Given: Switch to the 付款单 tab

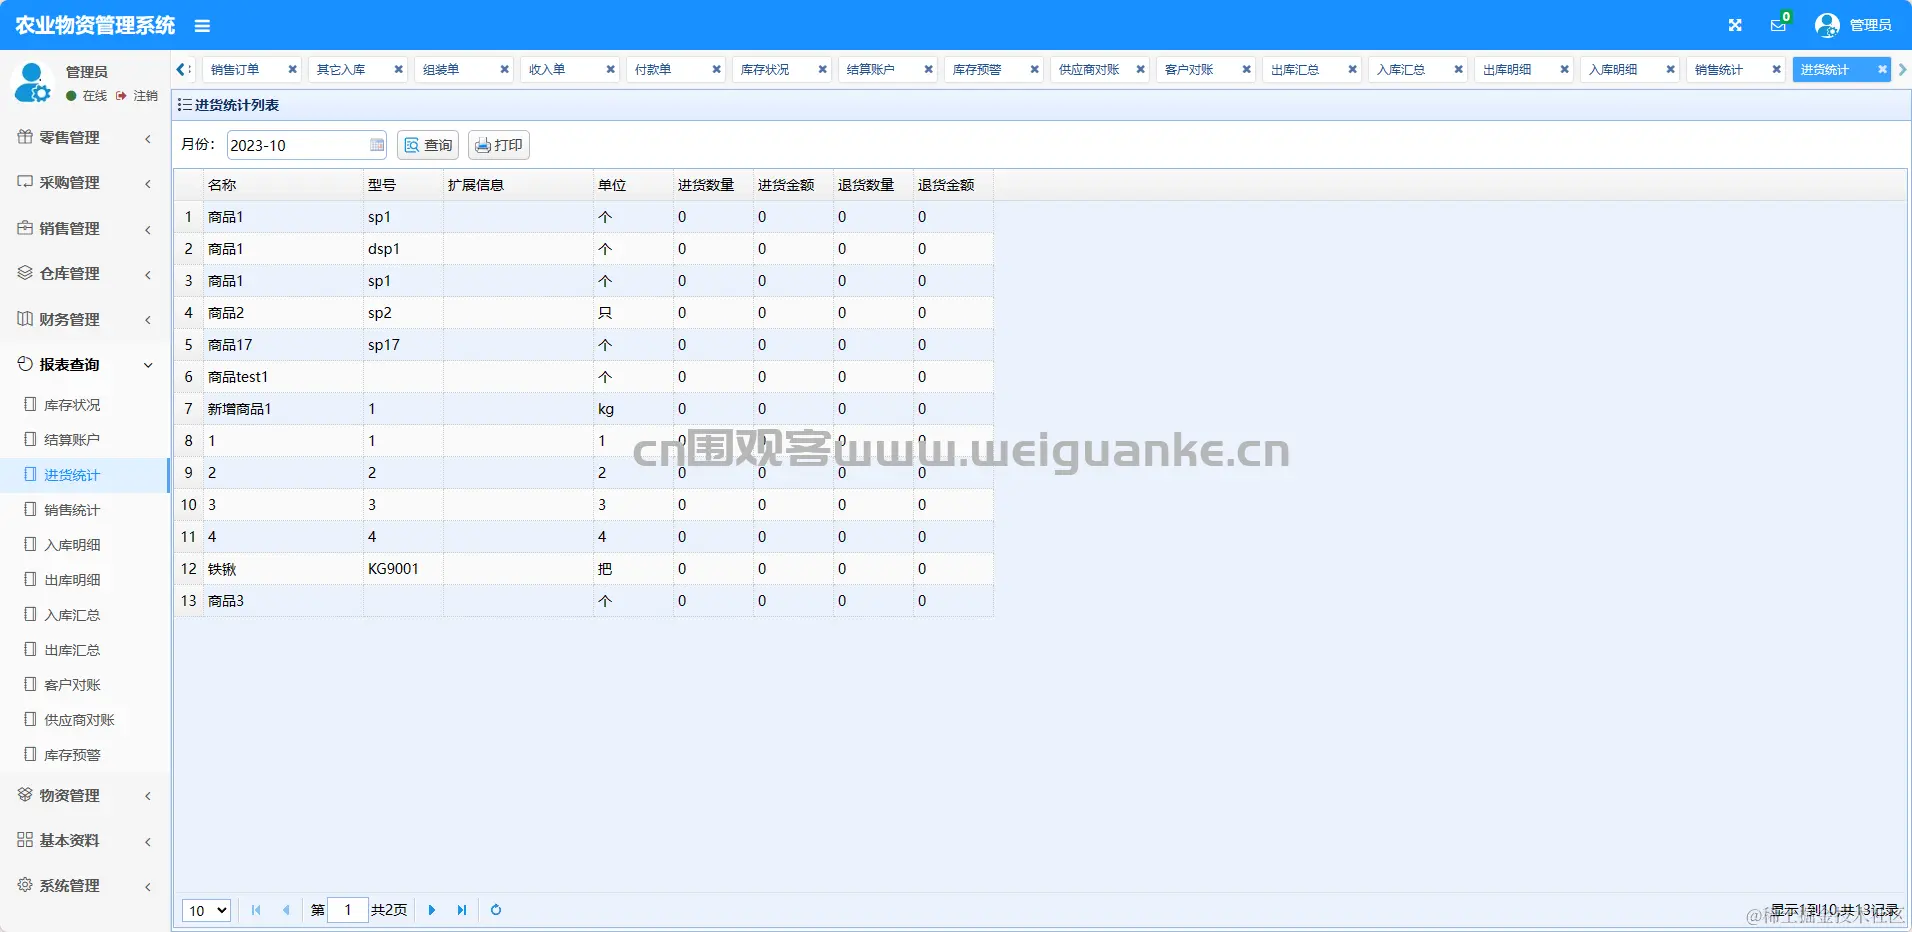Looking at the screenshot, I should 653,69.
